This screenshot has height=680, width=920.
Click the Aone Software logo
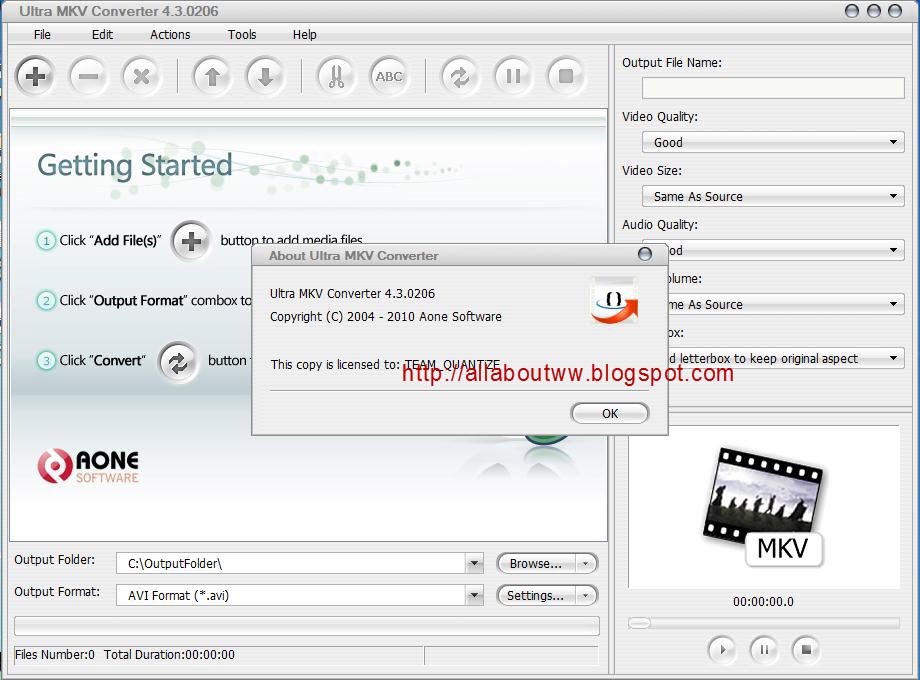(88, 466)
